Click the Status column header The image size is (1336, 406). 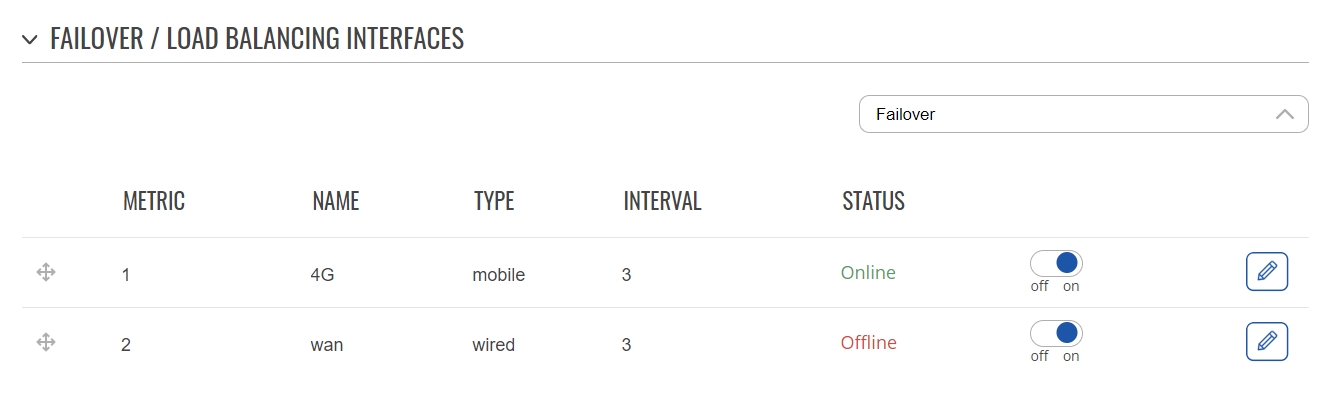tap(873, 201)
